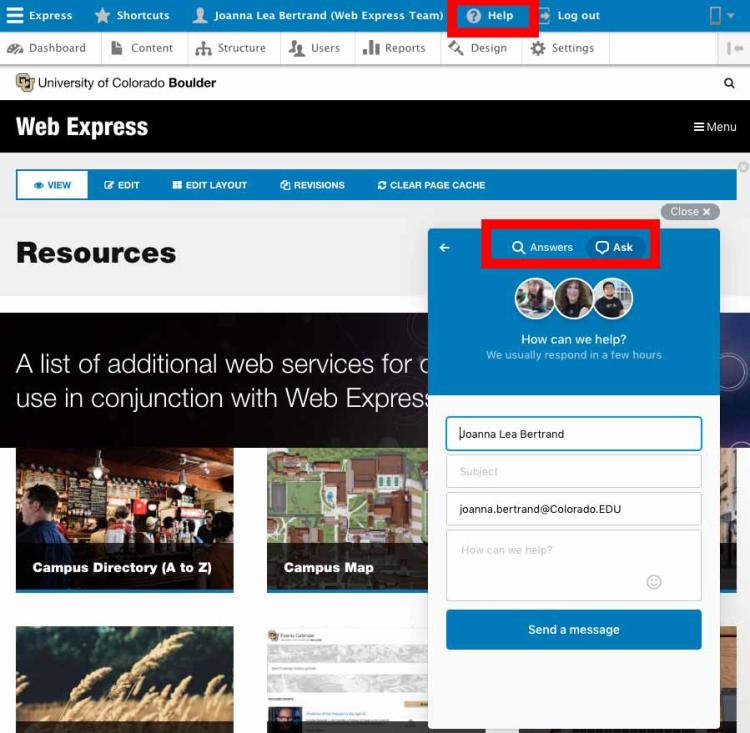Open the Campus Map card
750x733 pixels.
tap(347, 520)
